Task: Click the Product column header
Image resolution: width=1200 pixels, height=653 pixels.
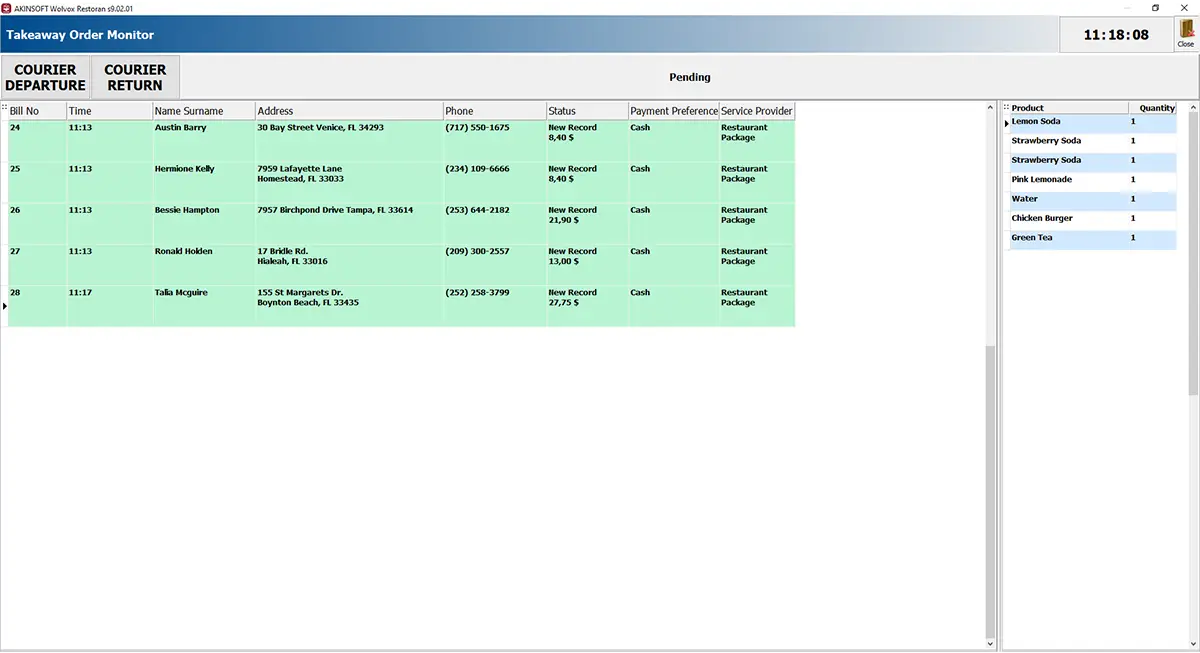Action: pyautogui.click(x=1068, y=108)
